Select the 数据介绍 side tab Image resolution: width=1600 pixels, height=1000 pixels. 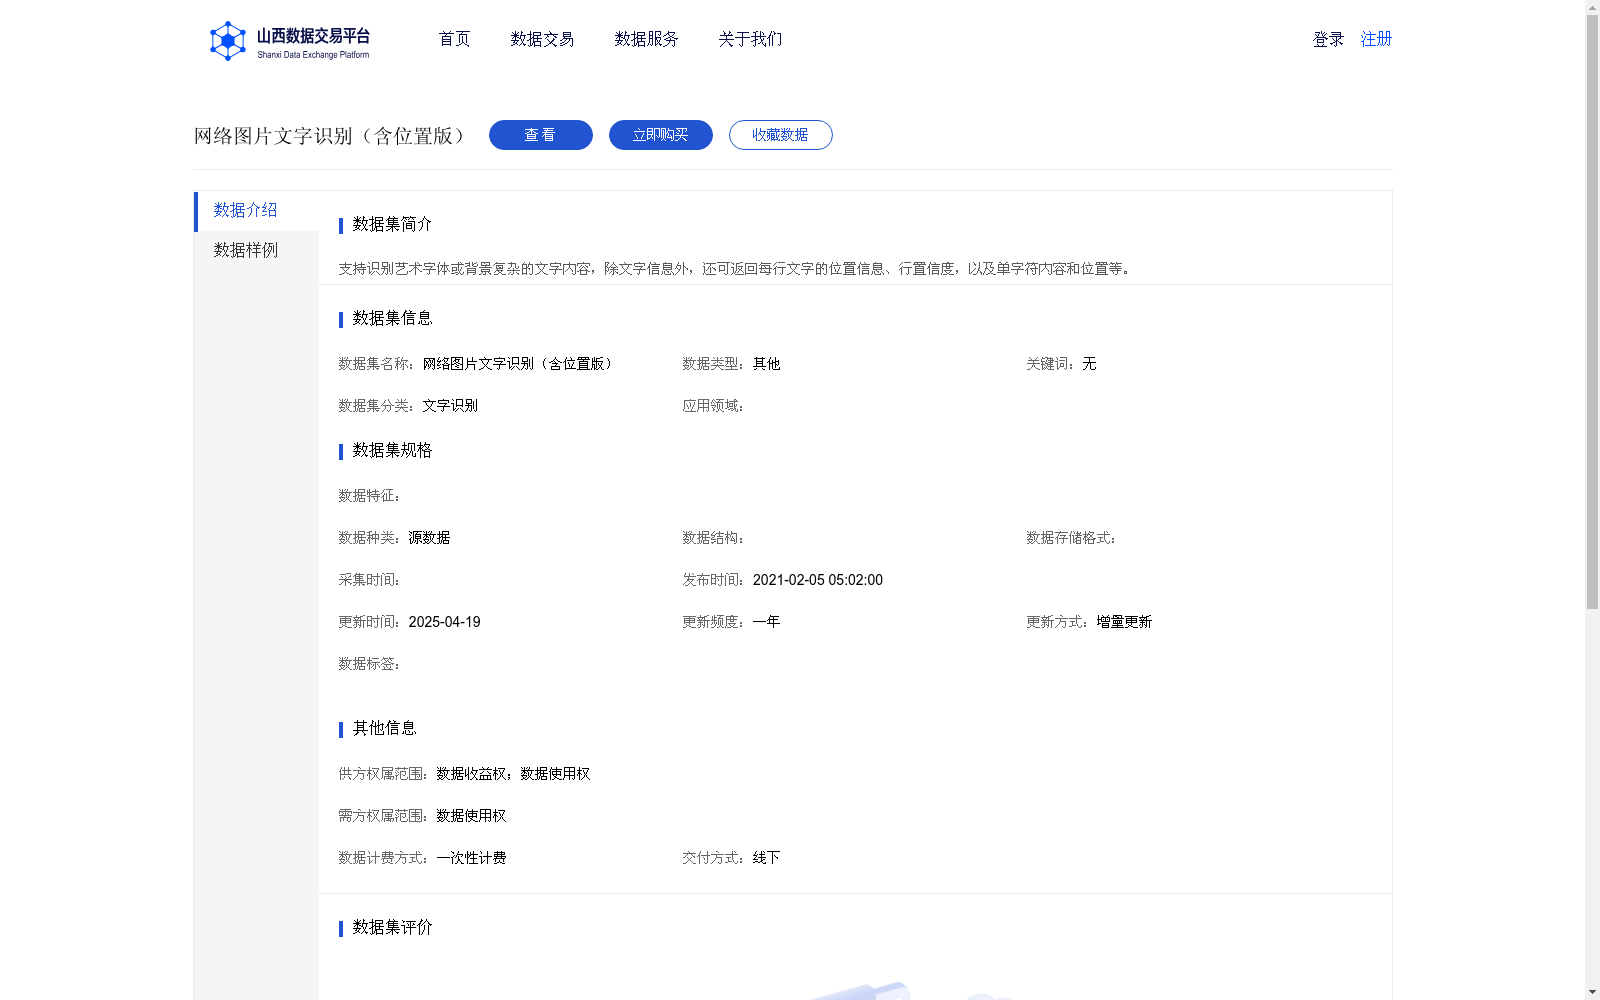tap(256, 211)
